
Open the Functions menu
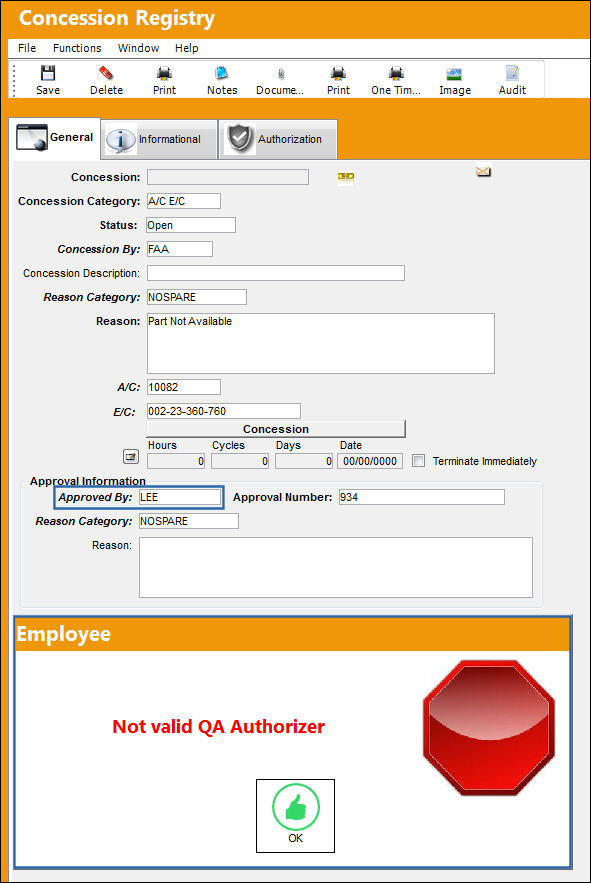click(77, 48)
